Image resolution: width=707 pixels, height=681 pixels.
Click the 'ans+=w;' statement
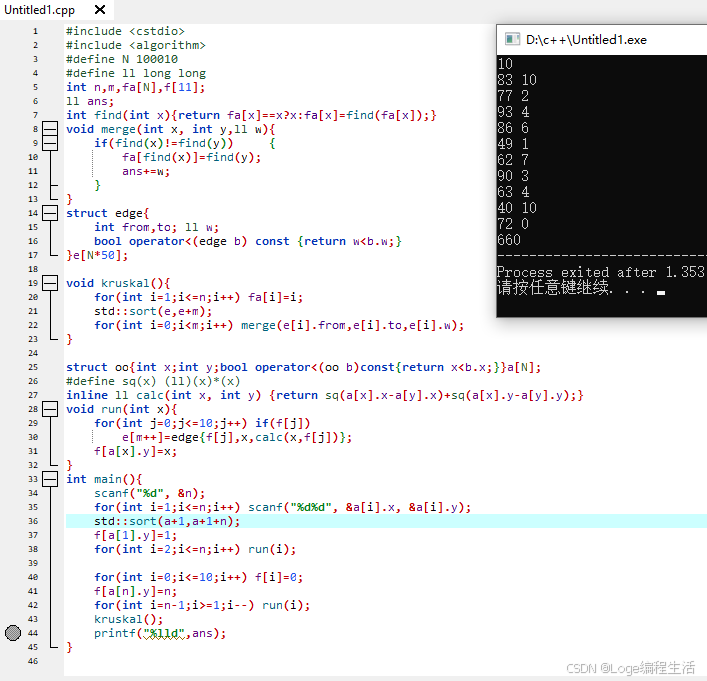point(146,171)
